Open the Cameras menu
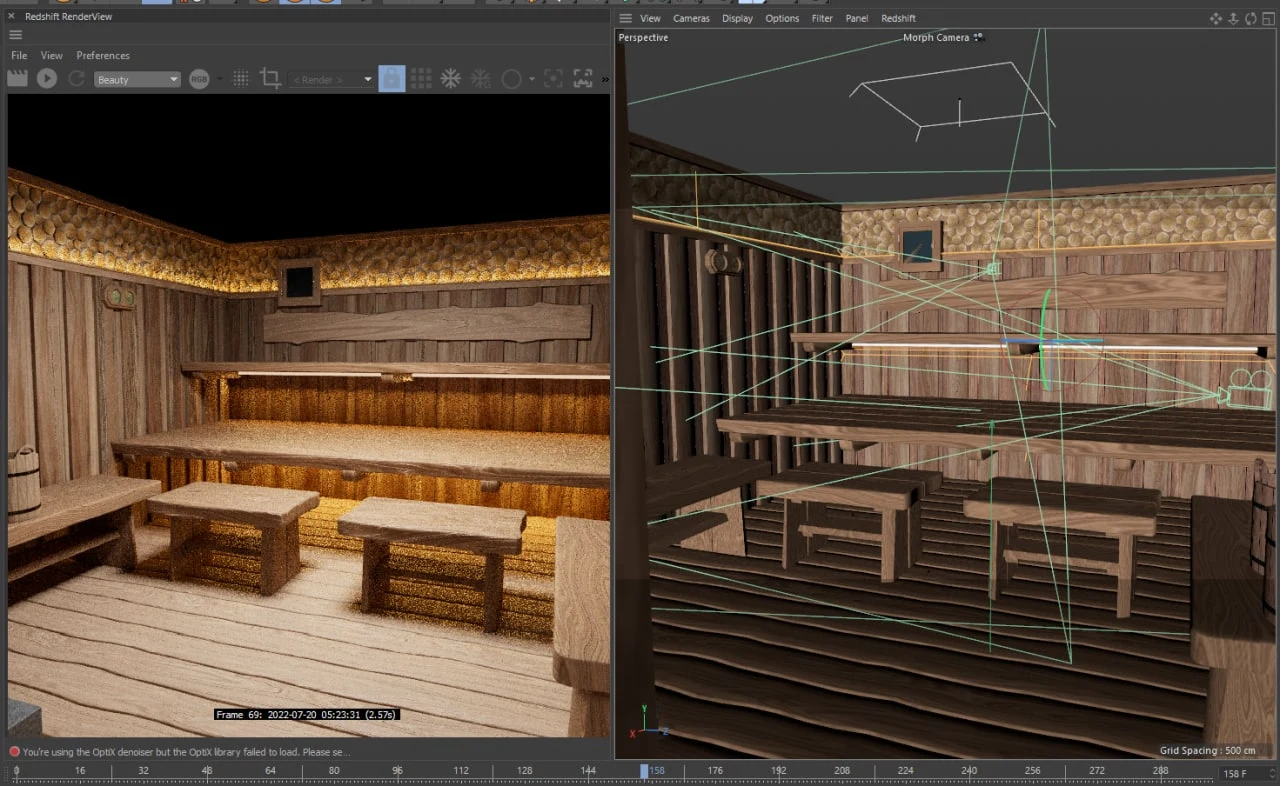The height and width of the screenshot is (786, 1280). tap(691, 18)
